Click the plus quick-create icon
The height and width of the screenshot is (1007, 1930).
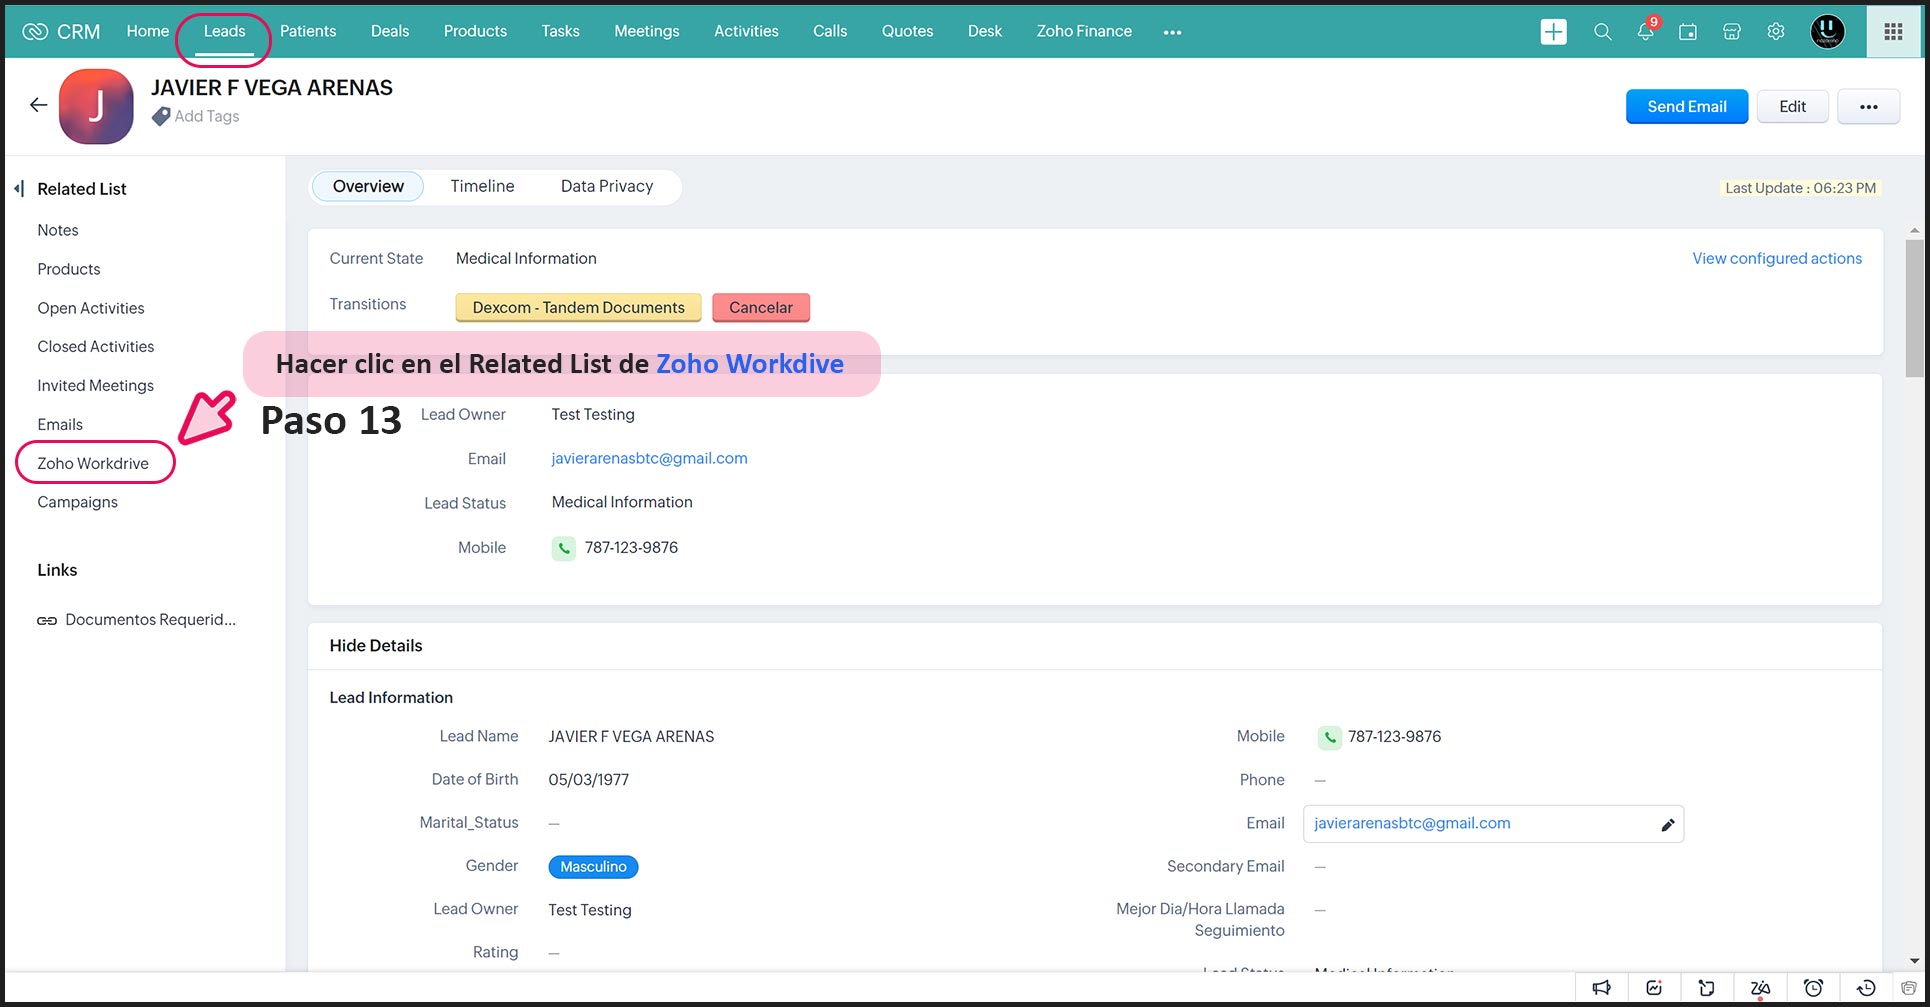(1553, 32)
